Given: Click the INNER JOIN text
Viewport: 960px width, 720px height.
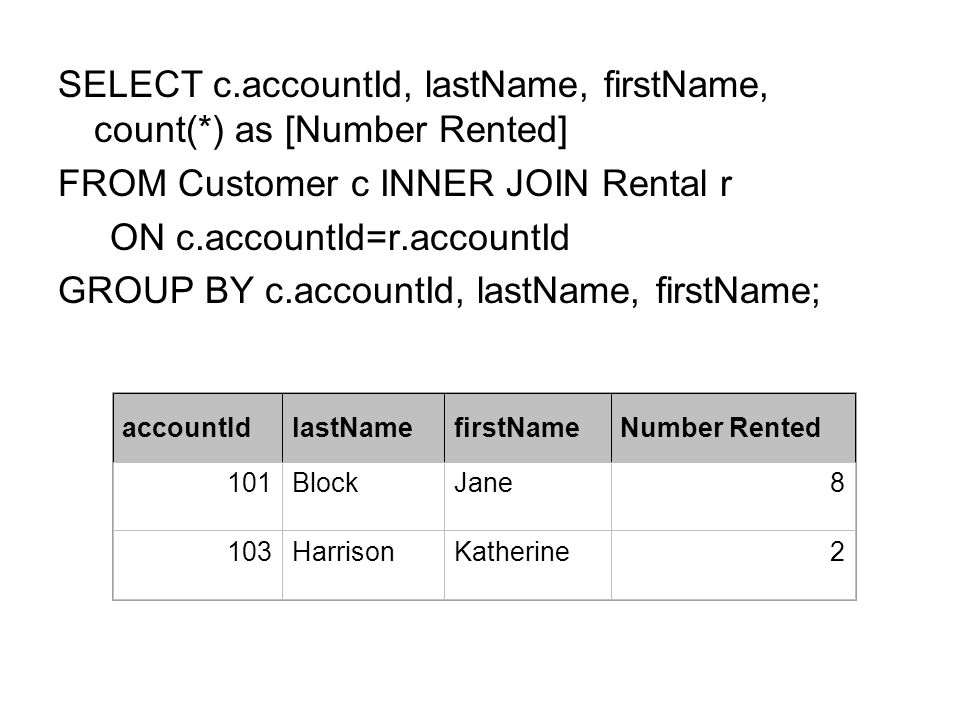Looking at the screenshot, I should (x=484, y=184).
